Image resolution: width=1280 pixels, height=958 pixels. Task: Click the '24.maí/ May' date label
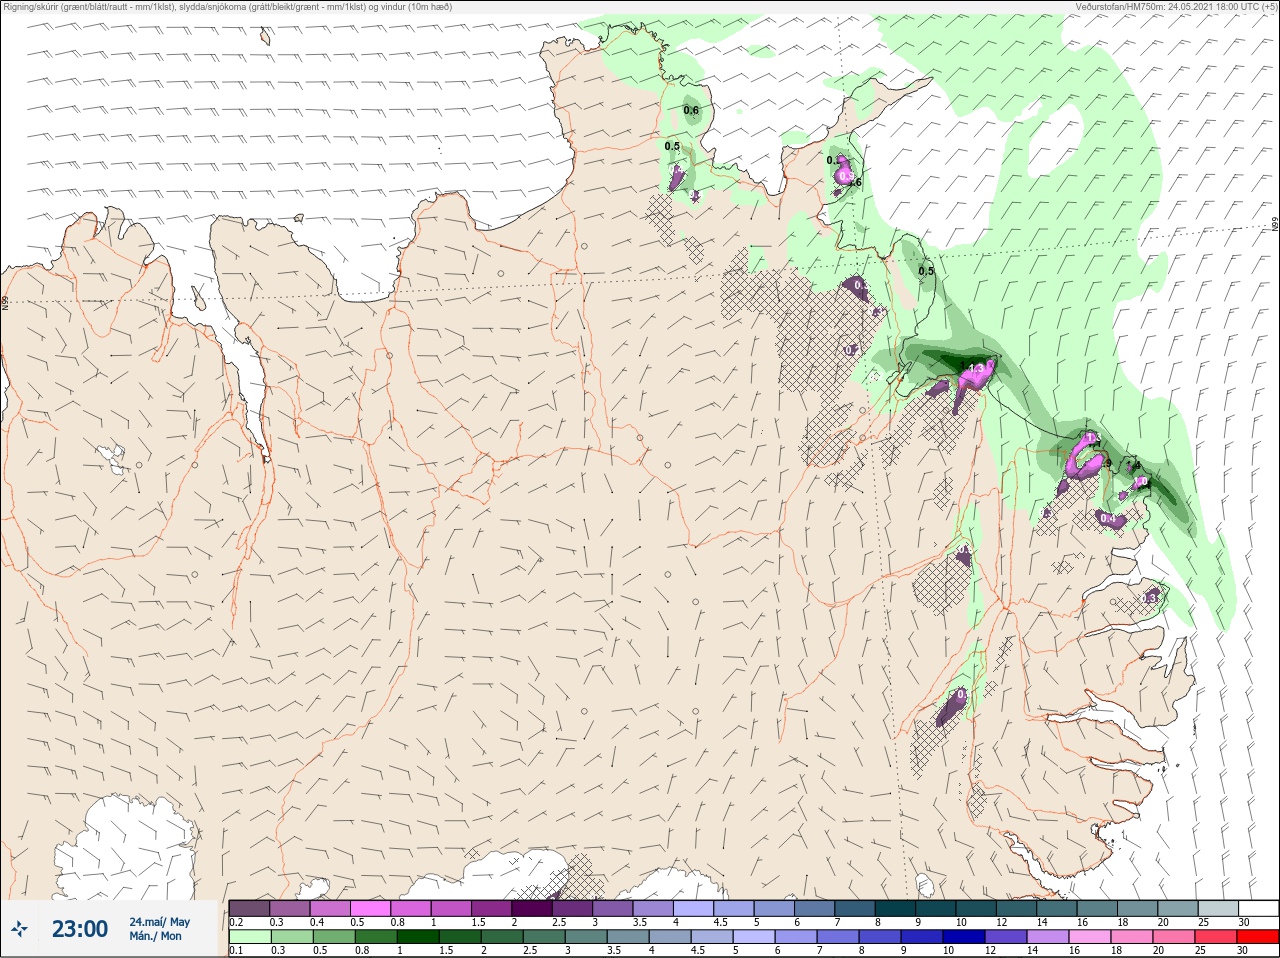point(159,922)
